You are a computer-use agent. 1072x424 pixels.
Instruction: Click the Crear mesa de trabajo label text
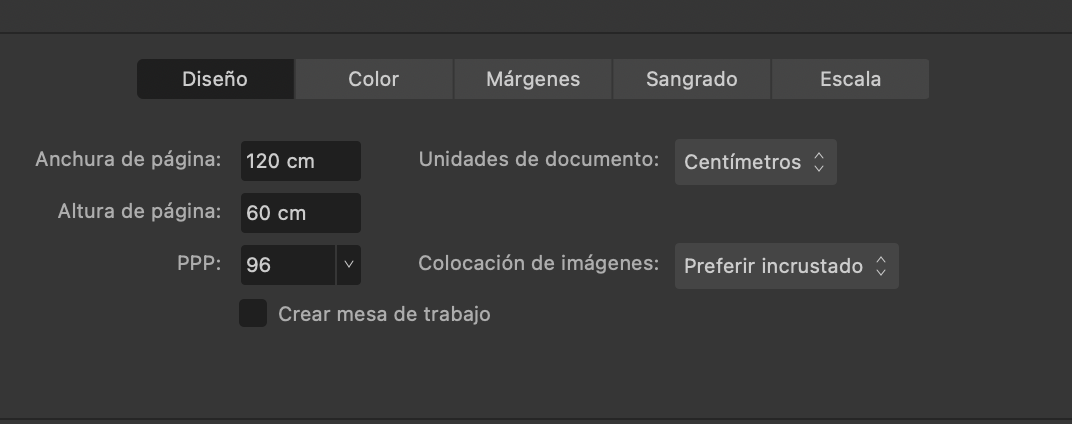pyautogui.click(x=384, y=315)
